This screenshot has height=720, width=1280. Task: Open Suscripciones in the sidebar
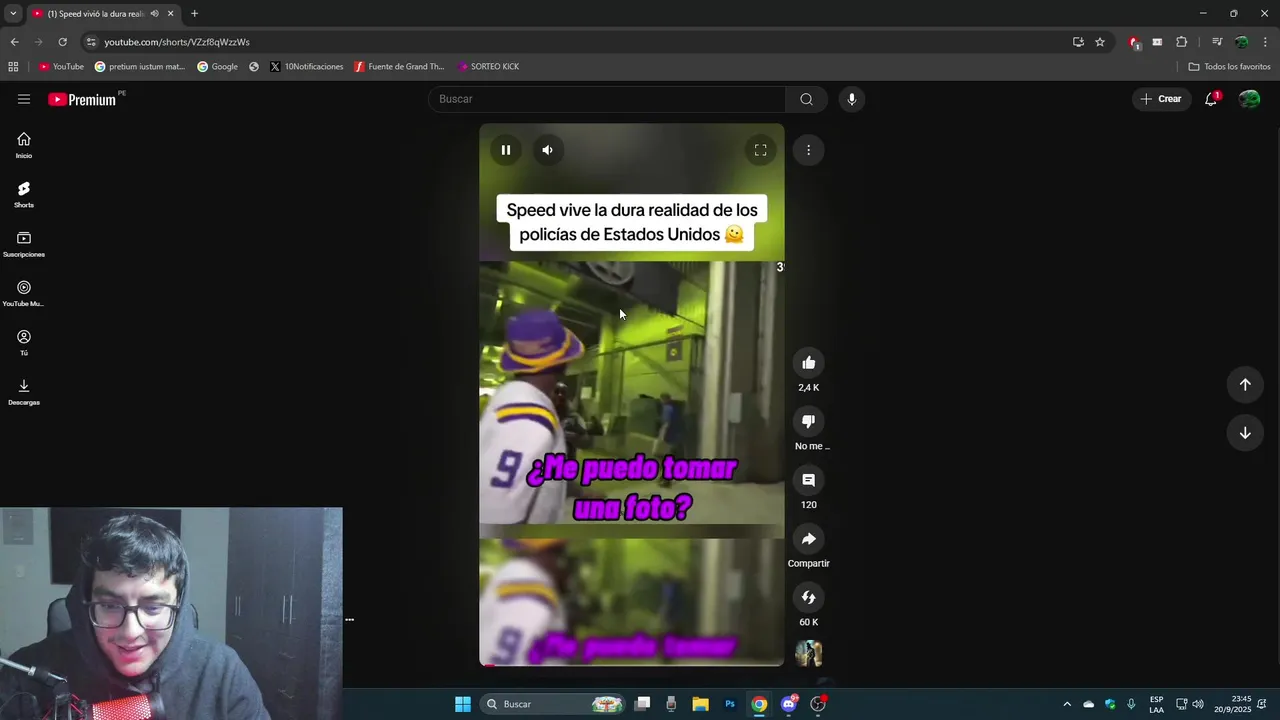pyautogui.click(x=24, y=244)
